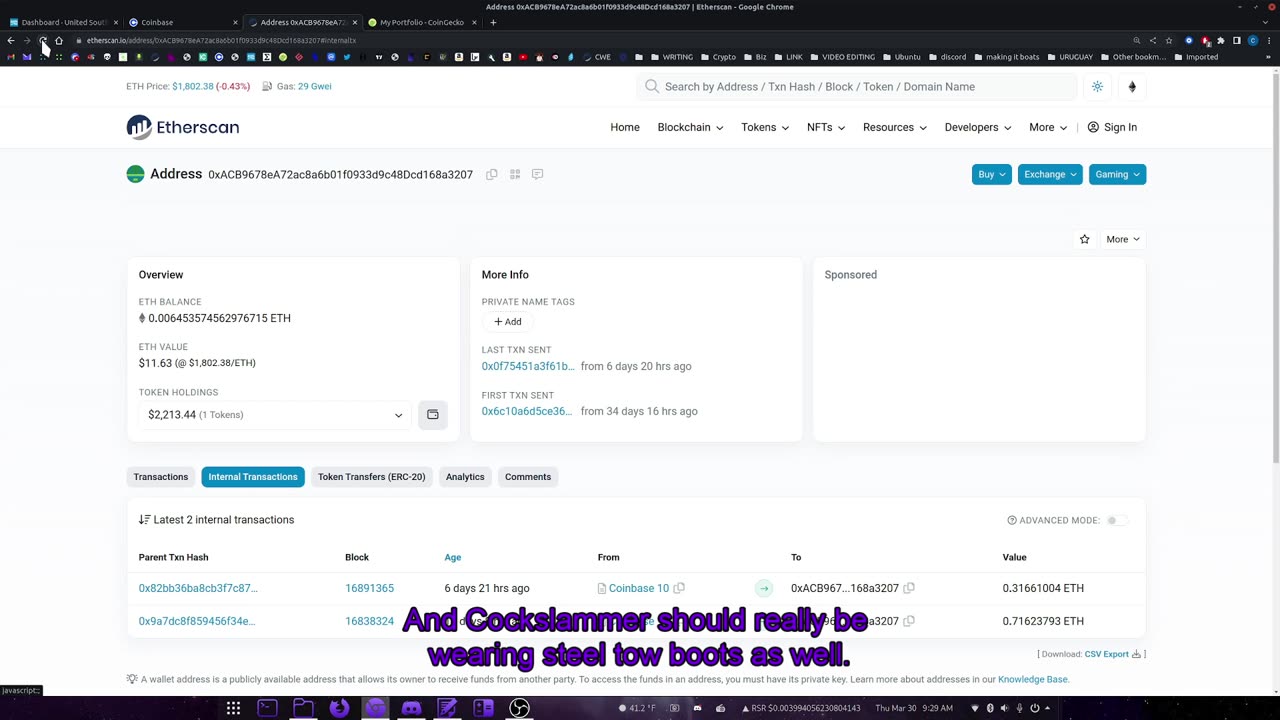Open block 16891365
1280x720 pixels.
point(370,588)
